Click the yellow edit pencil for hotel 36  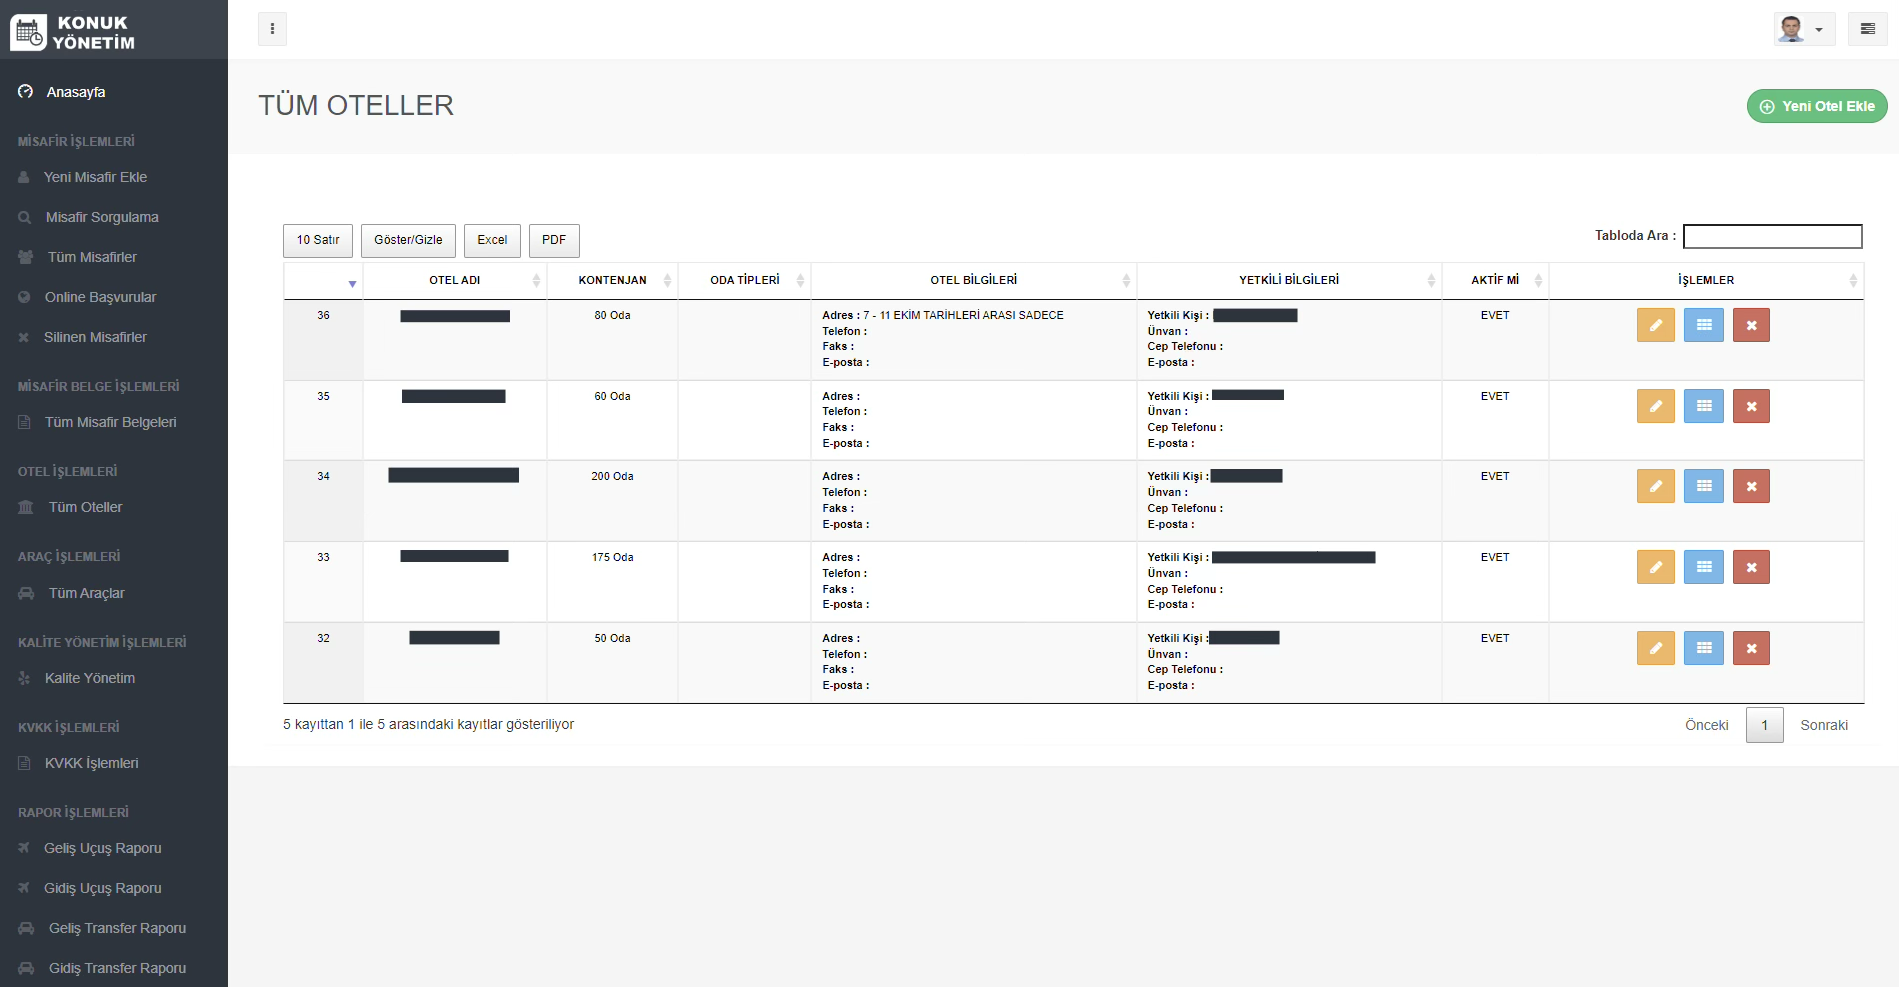click(1655, 325)
